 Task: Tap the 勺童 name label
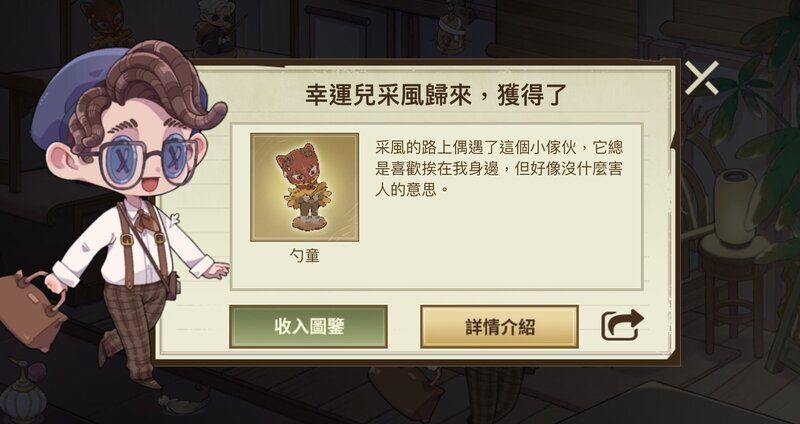305,256
